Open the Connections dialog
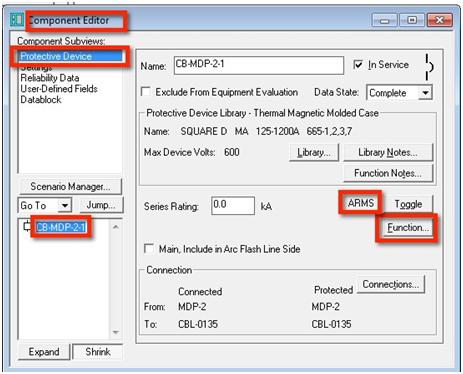Viewport: 463px width, 374px height. (391, 284)
